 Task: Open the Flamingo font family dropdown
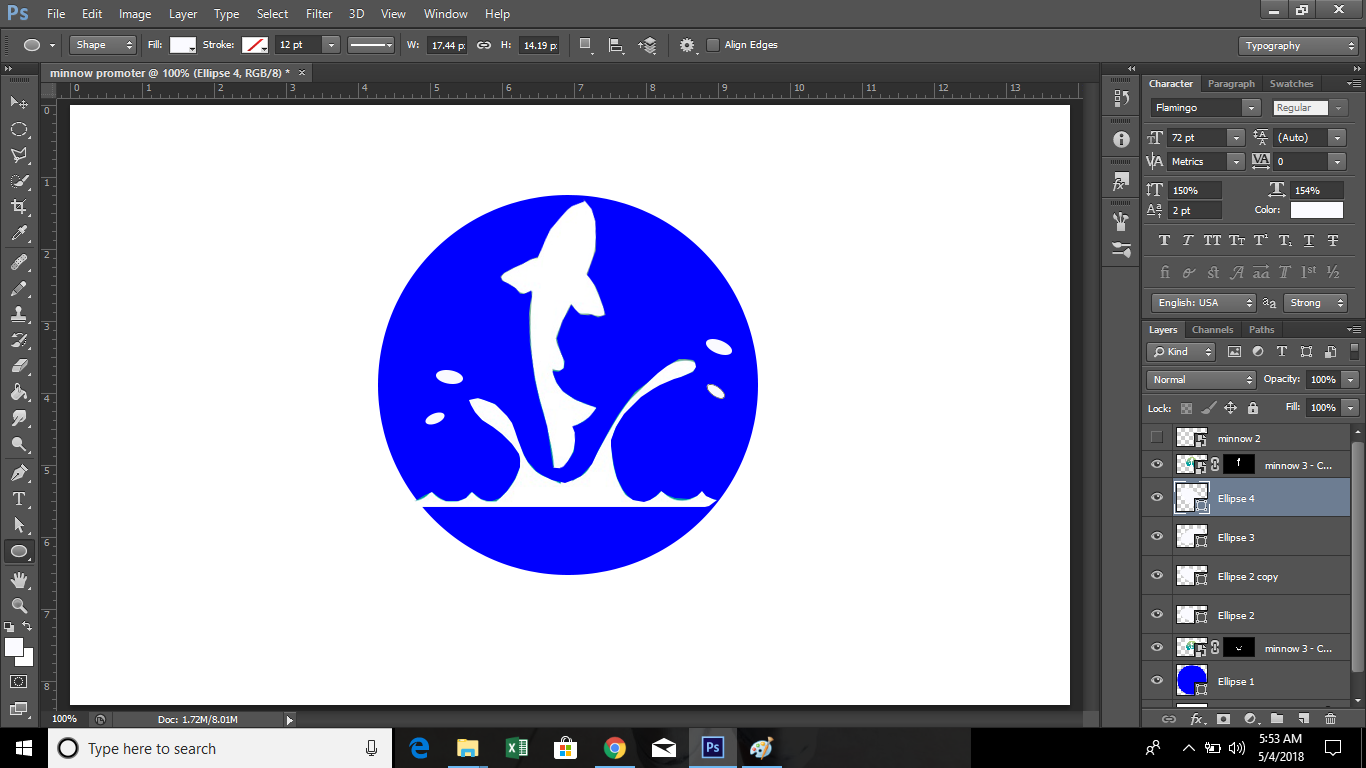coord(1251,108)
